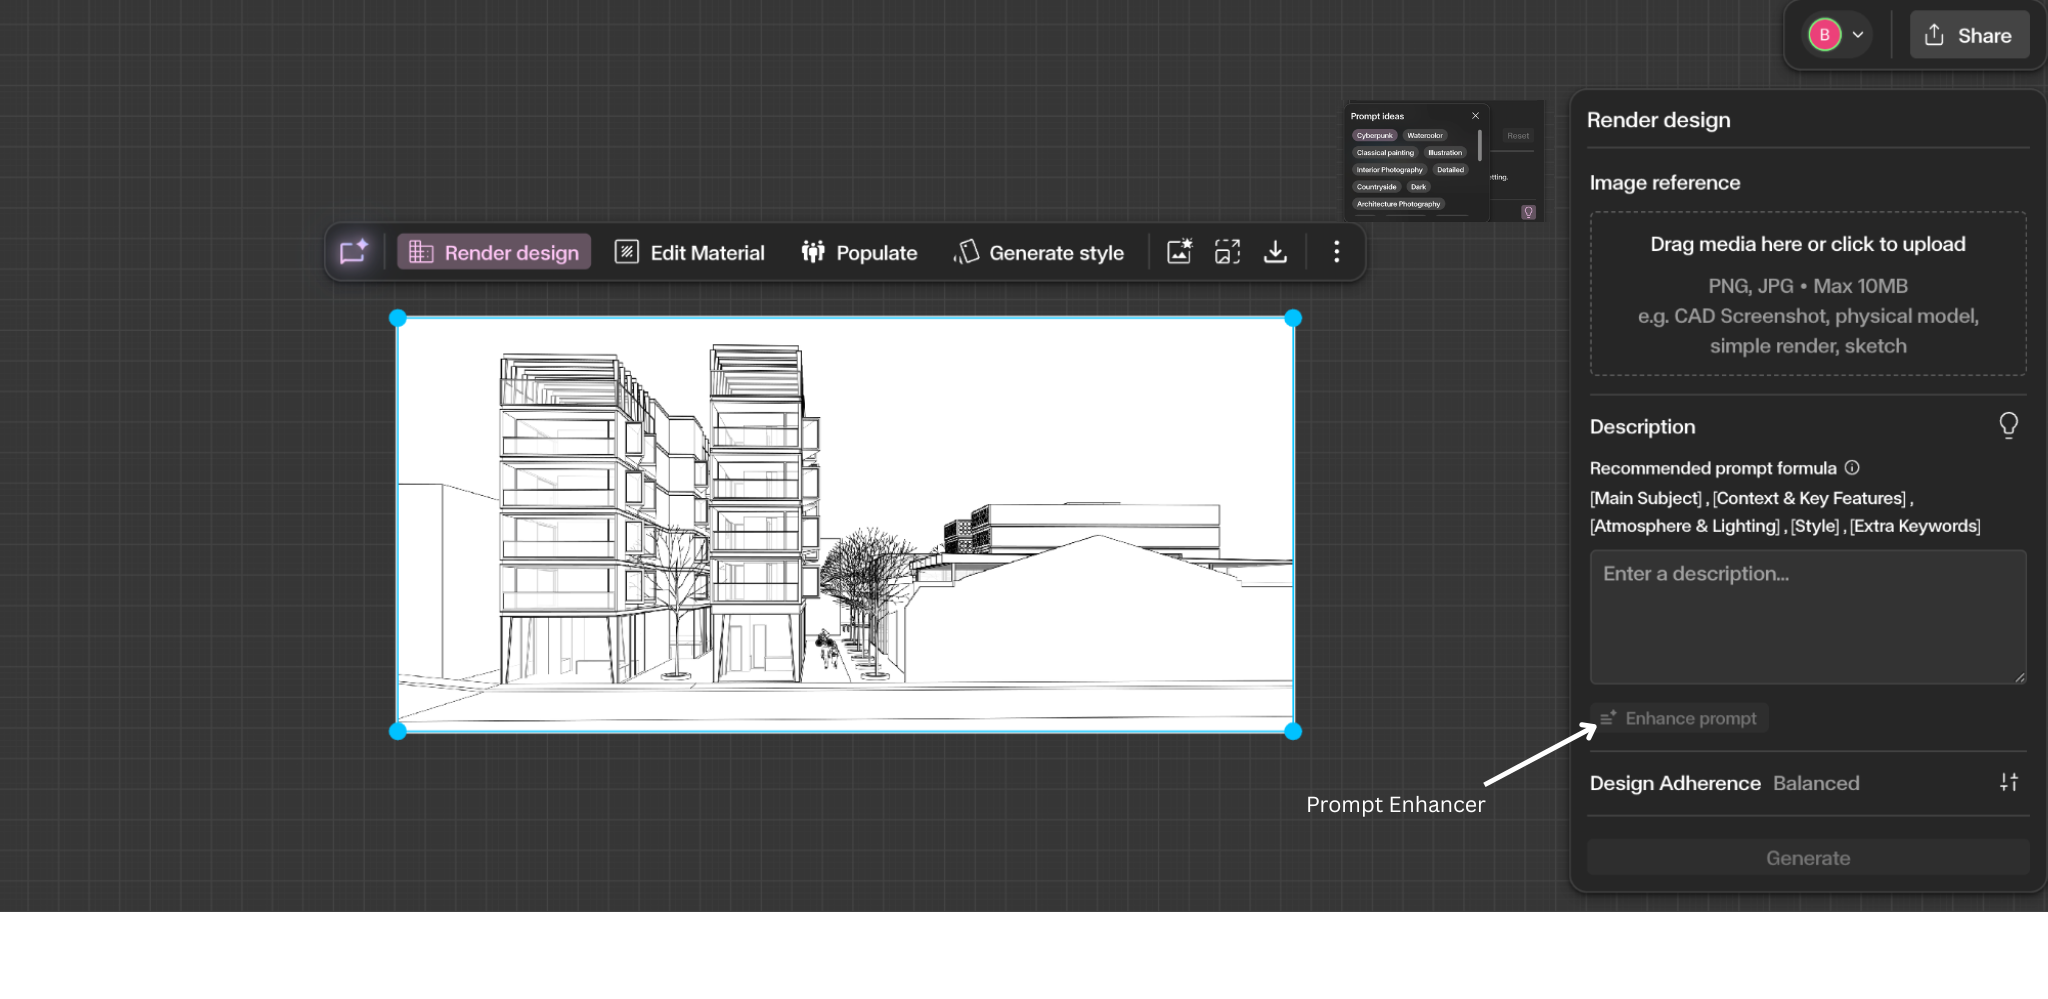Download the selected image
2048x999 pixels.
[1275, 252]
